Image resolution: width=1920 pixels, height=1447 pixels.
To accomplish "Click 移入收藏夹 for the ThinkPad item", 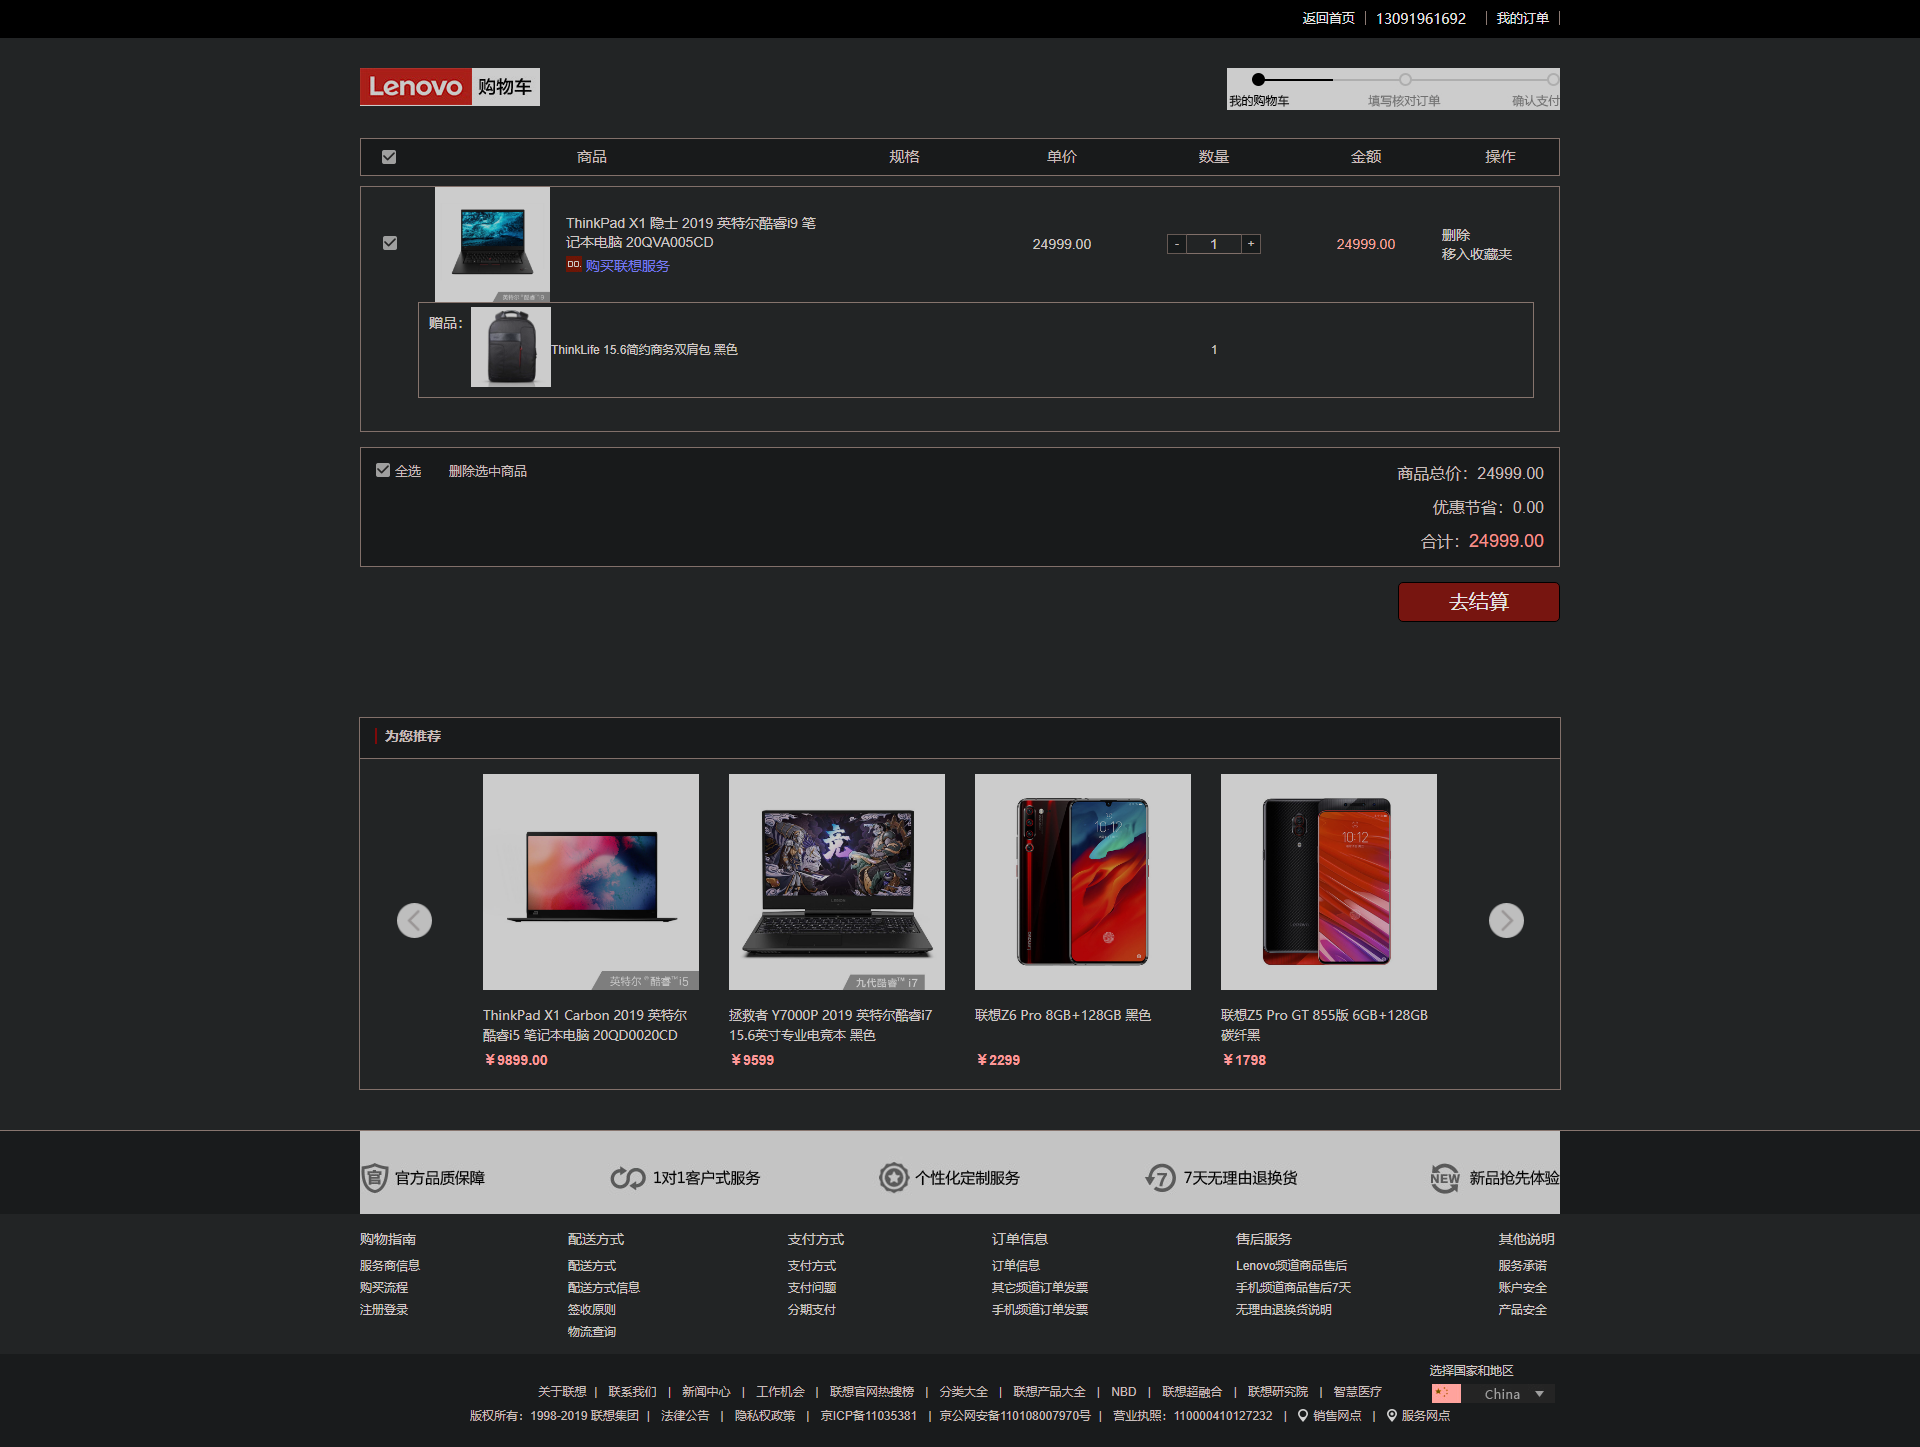I will click(1476, 254).
